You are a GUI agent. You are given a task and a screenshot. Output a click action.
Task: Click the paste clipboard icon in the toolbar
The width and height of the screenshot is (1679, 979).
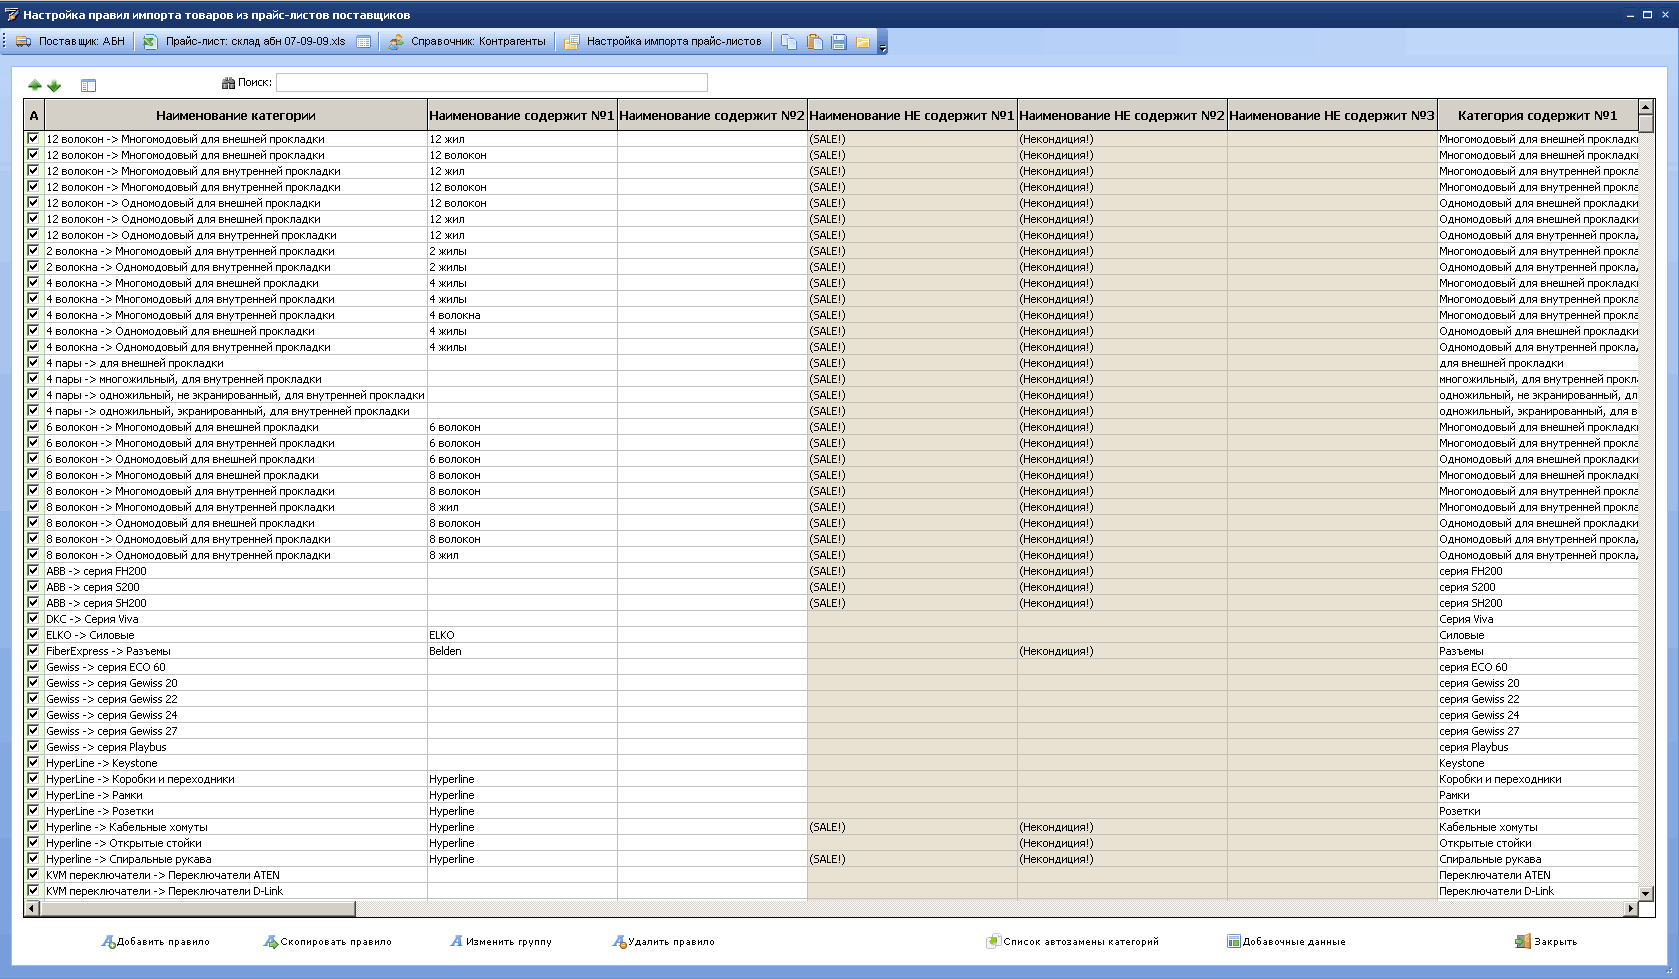click(815, 42)
